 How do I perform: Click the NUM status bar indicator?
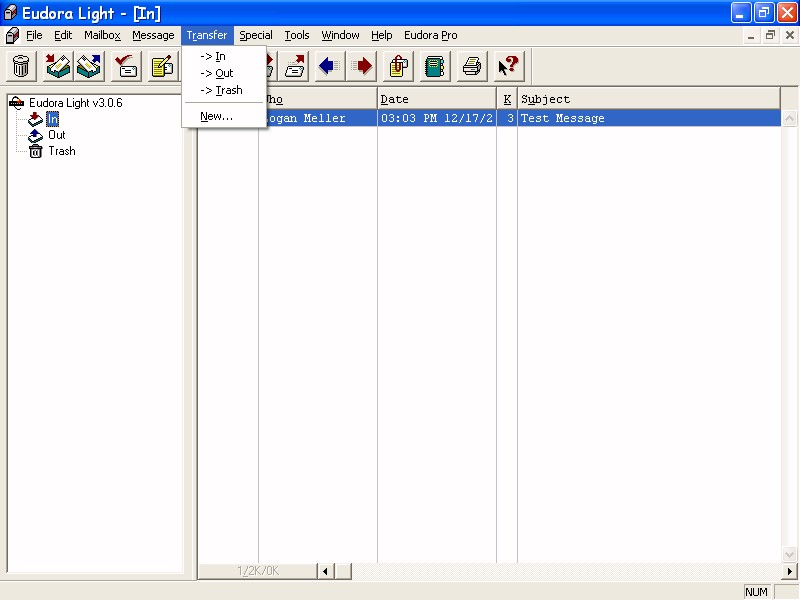pyautogui.click(x=756, y=592)
